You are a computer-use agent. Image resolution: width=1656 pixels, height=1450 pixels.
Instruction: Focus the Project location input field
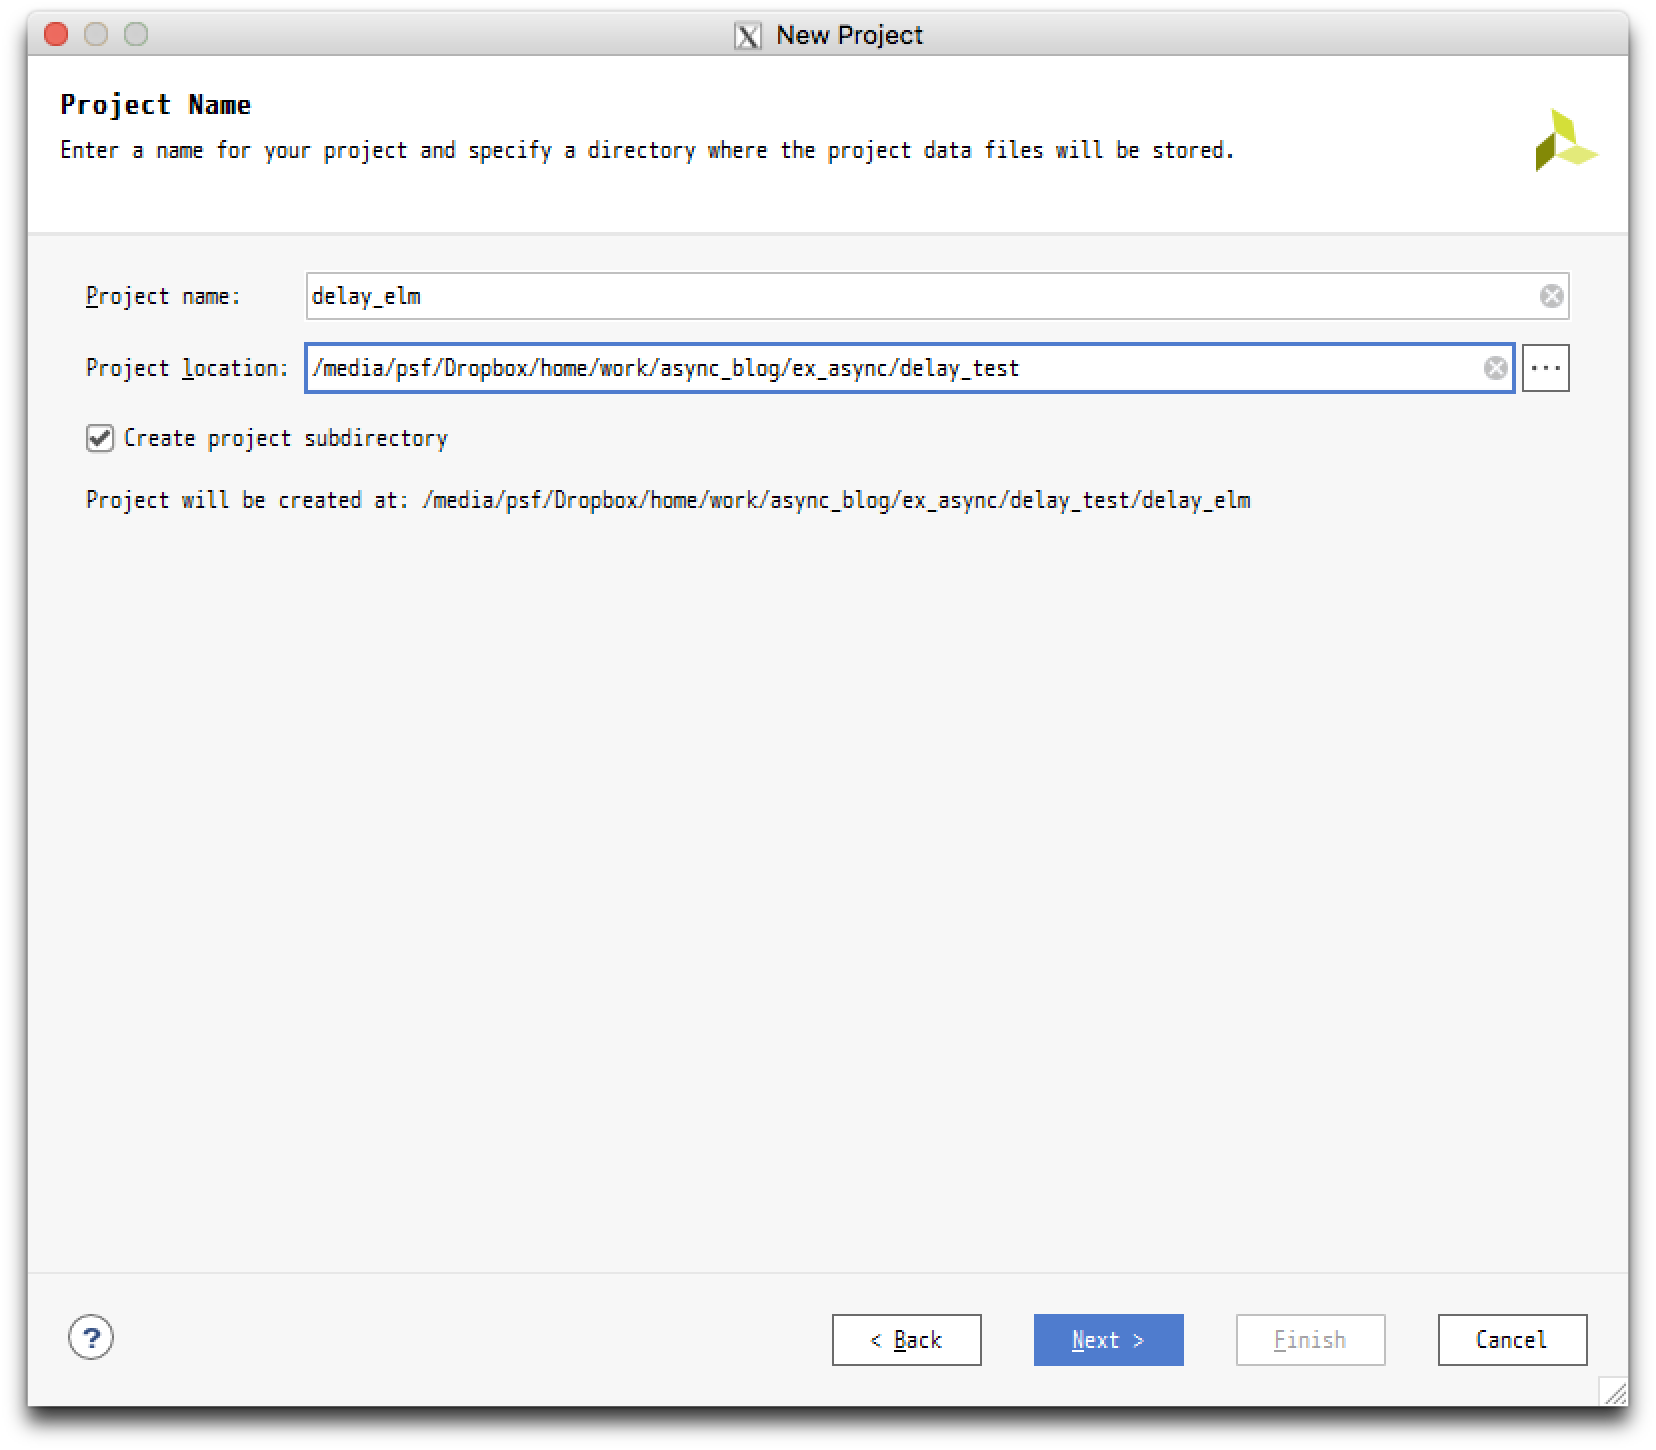pos(890,368)
